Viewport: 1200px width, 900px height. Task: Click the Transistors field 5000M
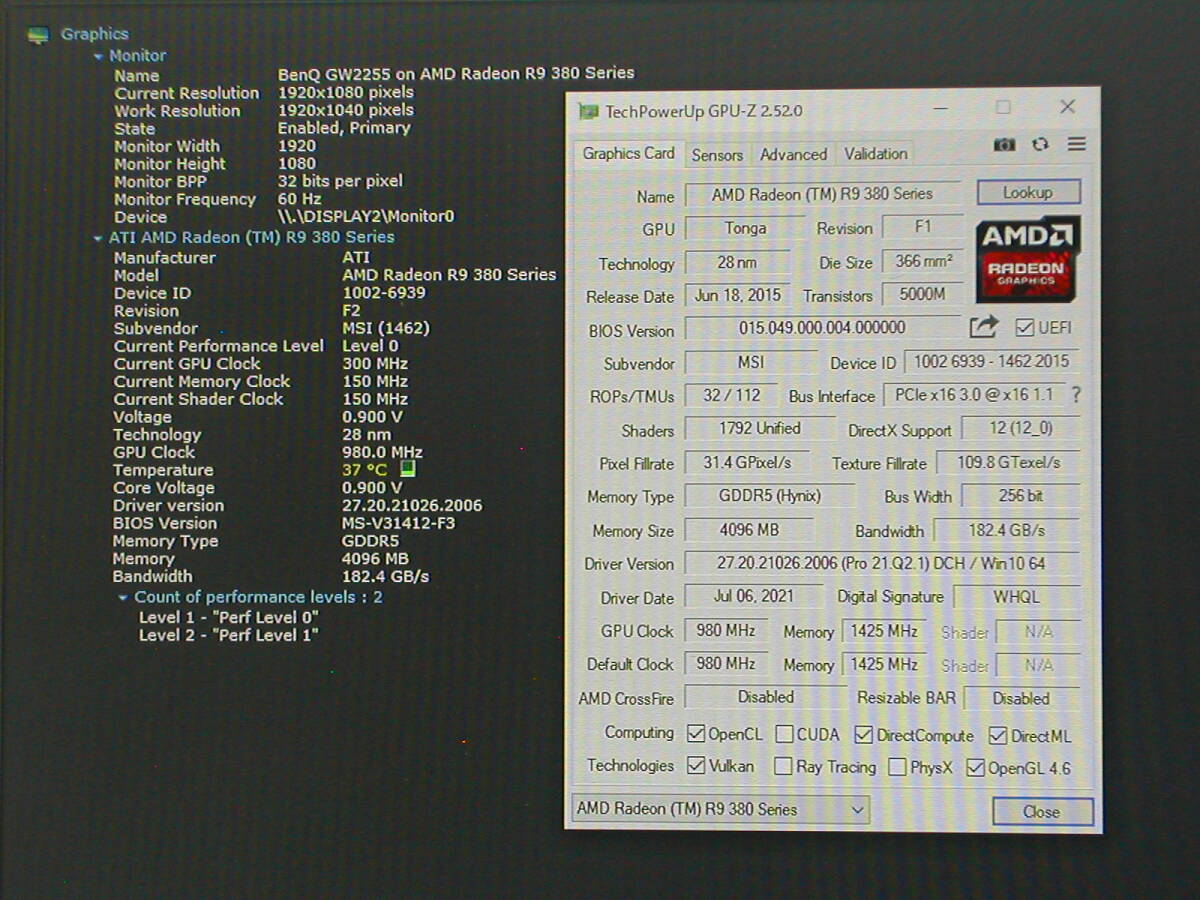pyautogui.click(x=923, y=294)
